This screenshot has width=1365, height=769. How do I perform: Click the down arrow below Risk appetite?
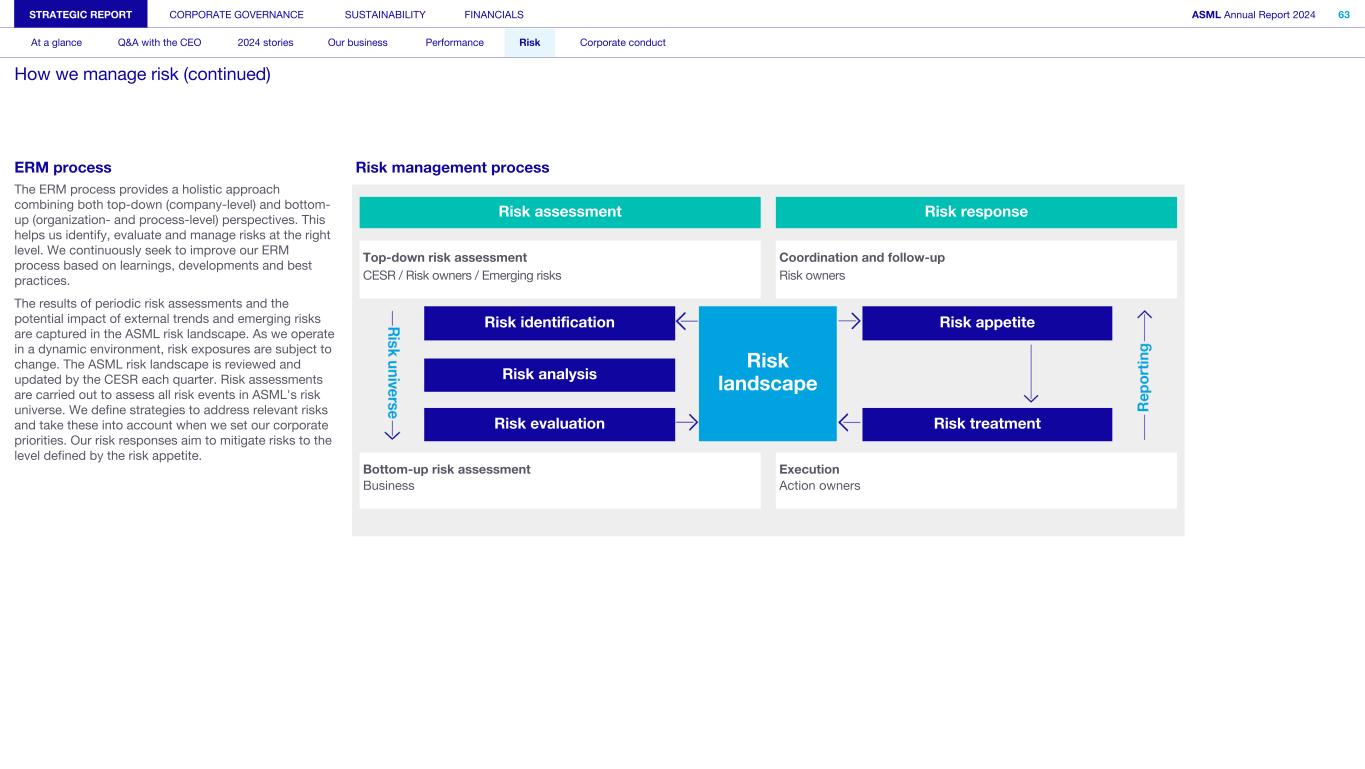pos(1031,373)
